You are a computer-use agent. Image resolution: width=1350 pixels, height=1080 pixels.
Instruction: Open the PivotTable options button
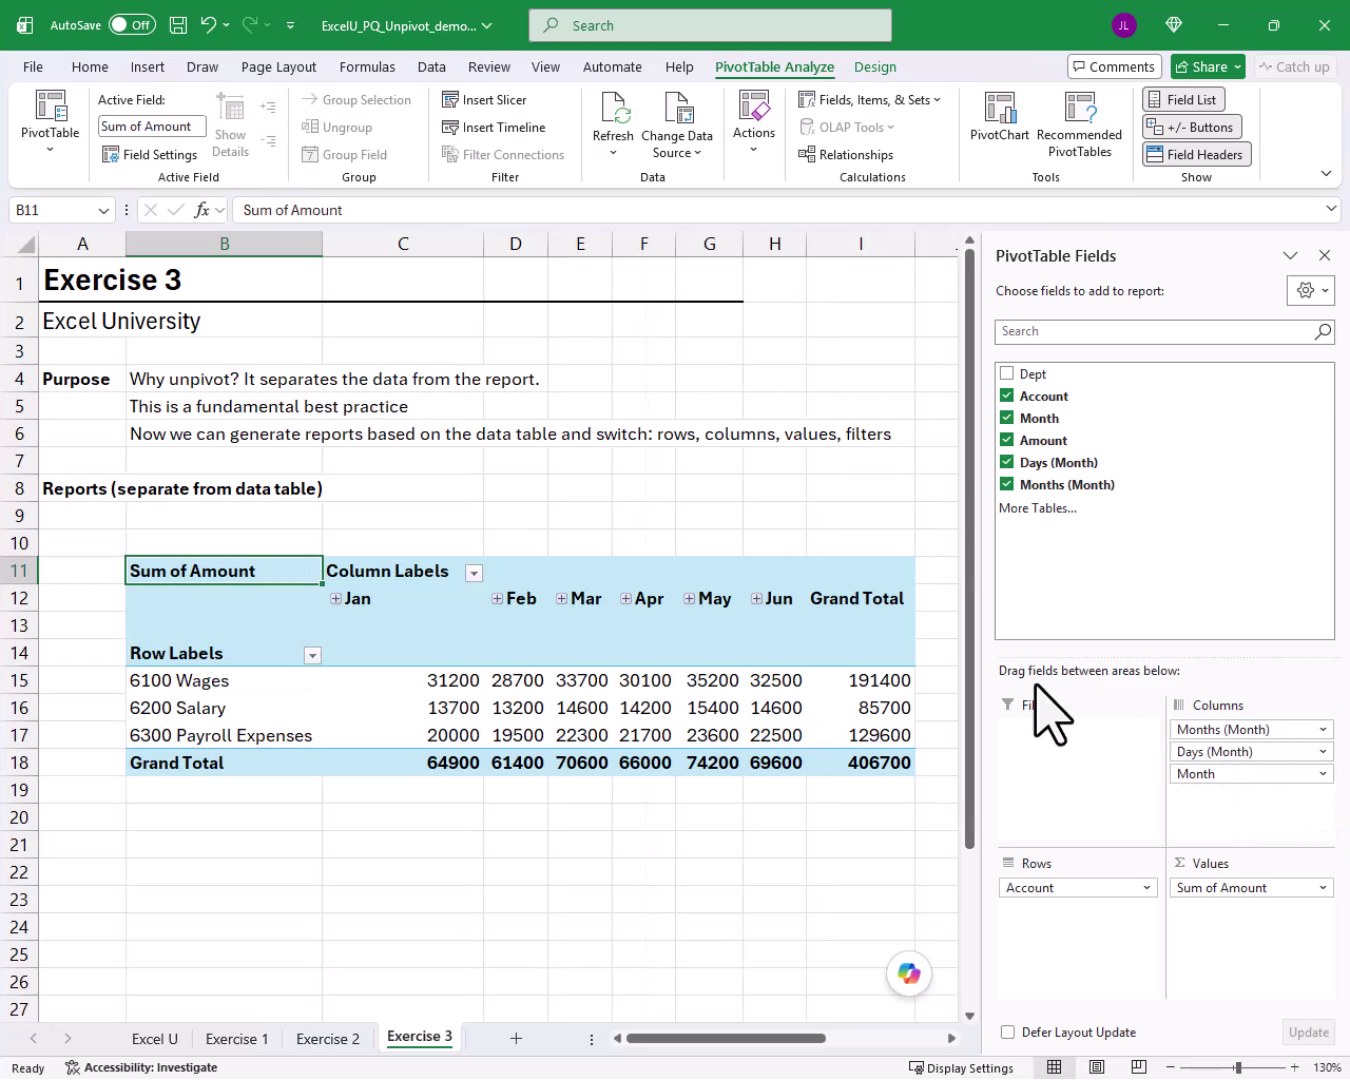tap(50, 123)
